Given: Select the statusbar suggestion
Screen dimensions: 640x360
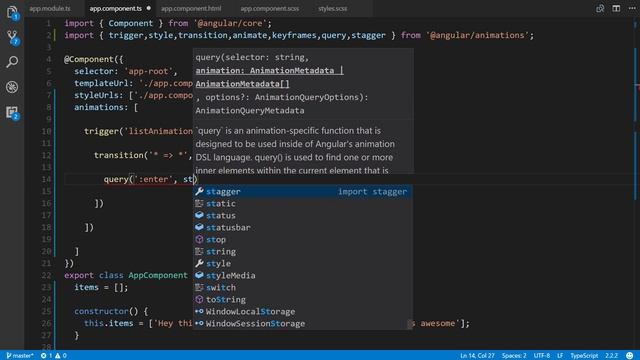Looking at the screenshot, I should click(x=302, y=227).
